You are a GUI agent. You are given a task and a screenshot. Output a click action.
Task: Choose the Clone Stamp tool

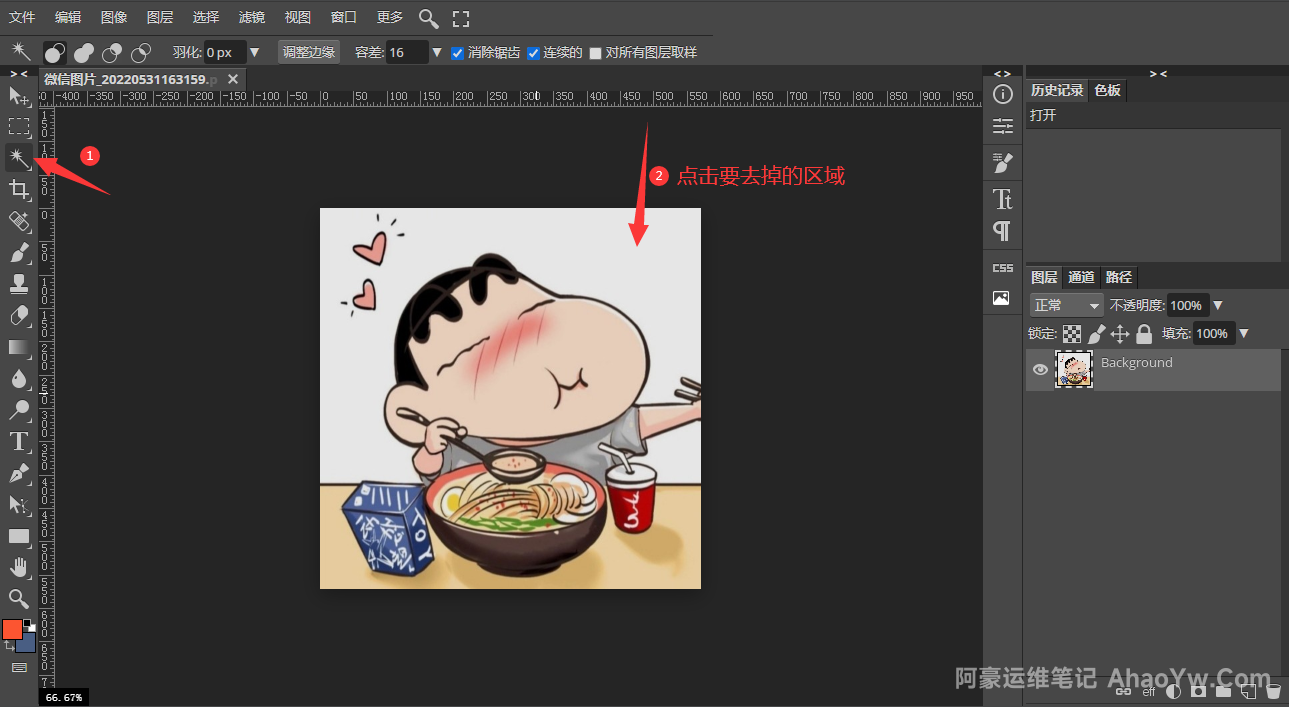tap(19, 284)
